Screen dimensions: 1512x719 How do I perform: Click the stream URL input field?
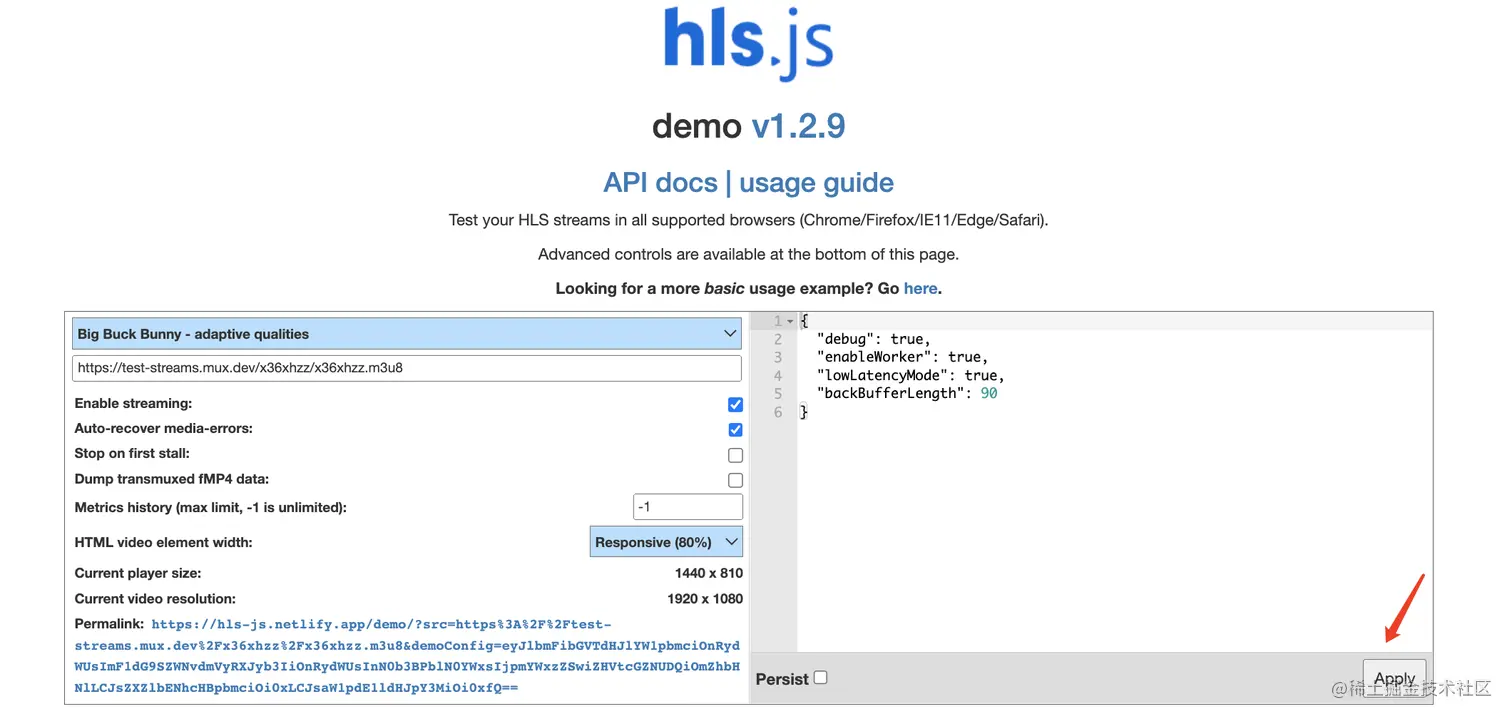coord(407,367)
